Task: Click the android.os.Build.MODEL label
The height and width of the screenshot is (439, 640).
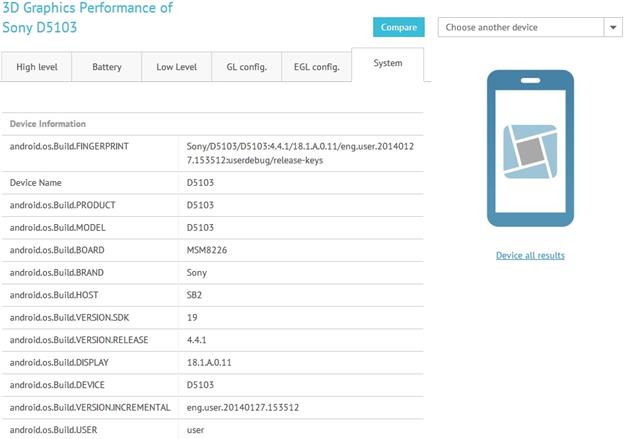Action: (x=58, y=227)
